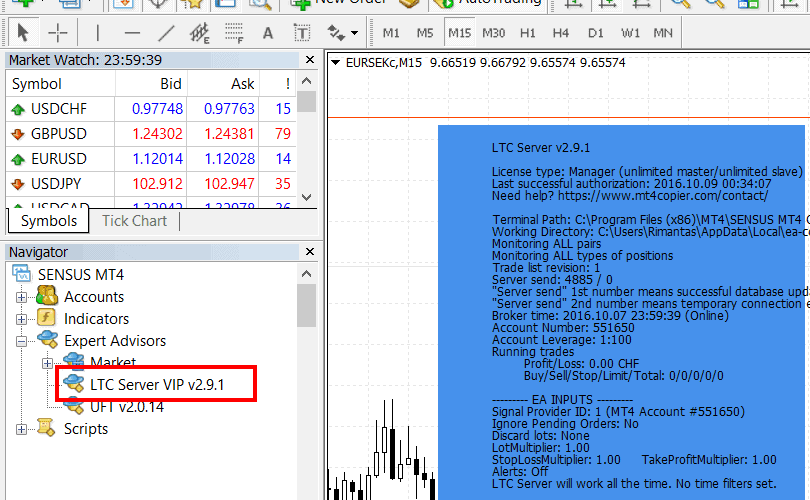Switch chart to D1 timeframe
Viewport: 810px width, 500px height.
(x=596, y=33)
